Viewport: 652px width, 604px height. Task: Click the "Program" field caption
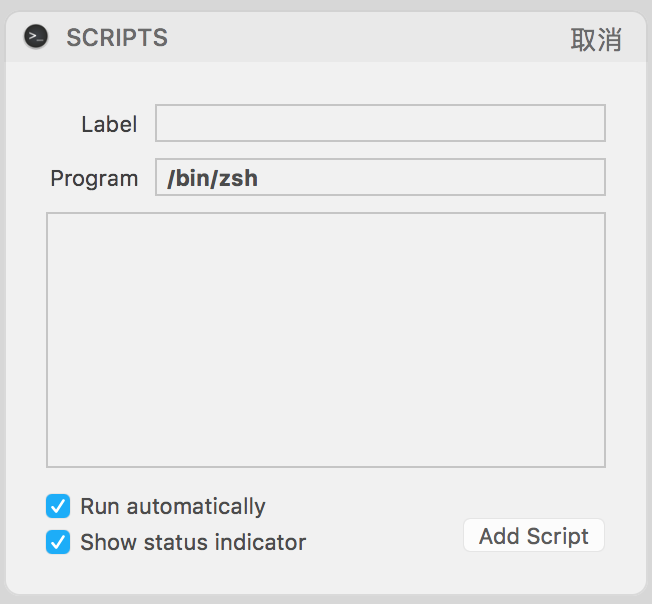click(x=94, y=179)
